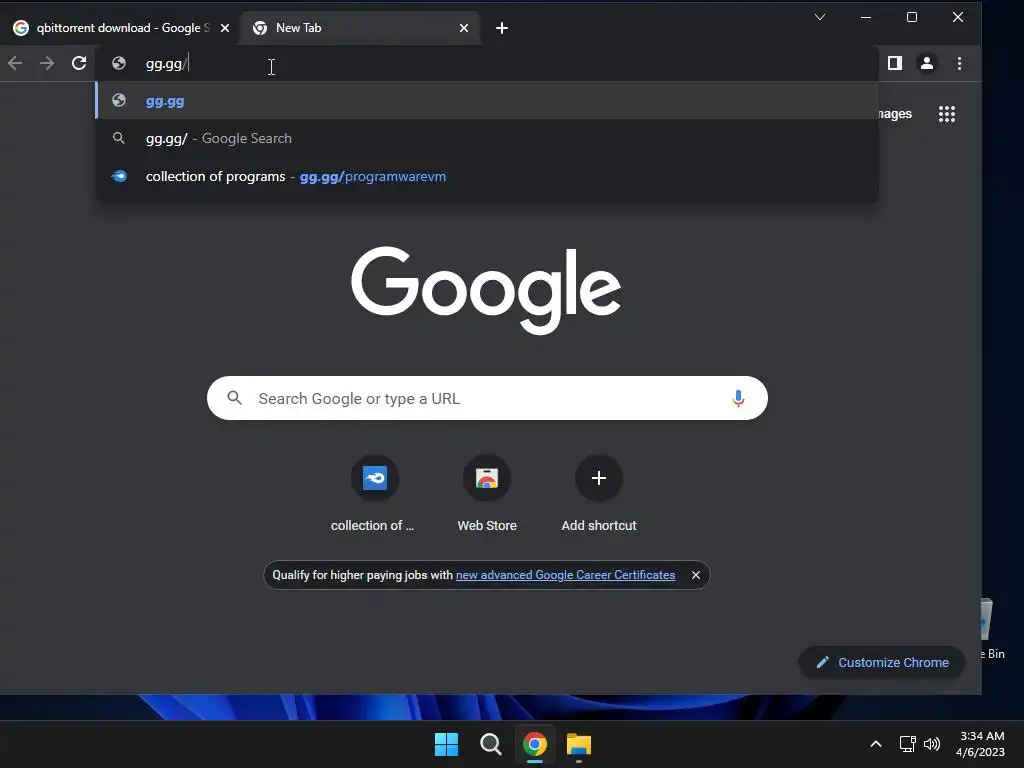Select the New Tab tab
Viewport: 1024px width, 768px height.
coord(360,28)
